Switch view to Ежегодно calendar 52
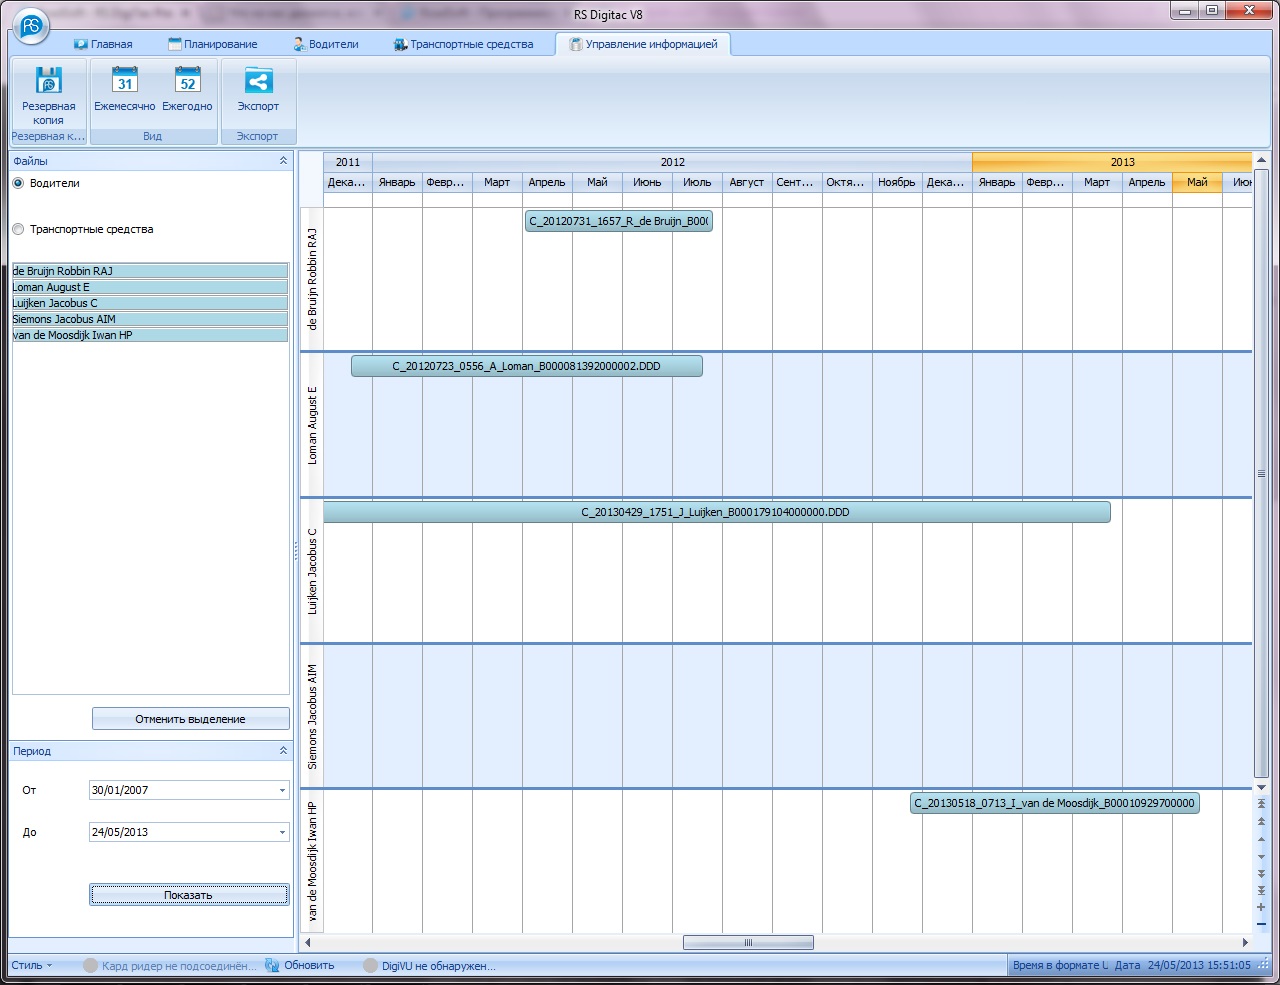This screenshot has width=1280, height=985. coord(187,80)
